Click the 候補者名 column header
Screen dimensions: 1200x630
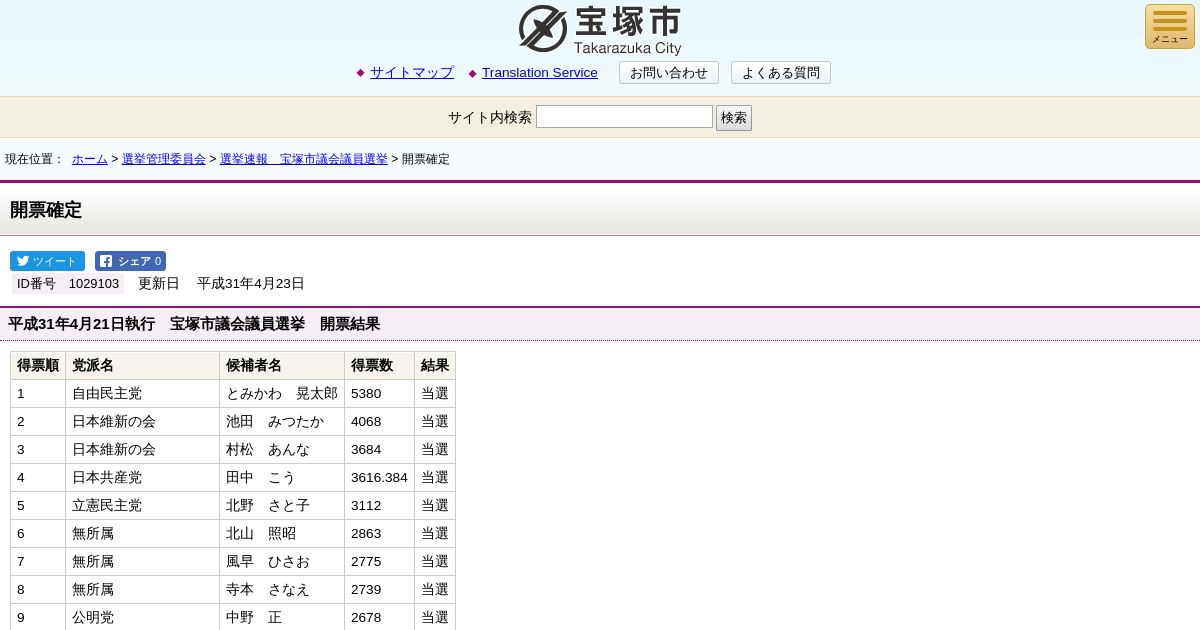point(282,366)
